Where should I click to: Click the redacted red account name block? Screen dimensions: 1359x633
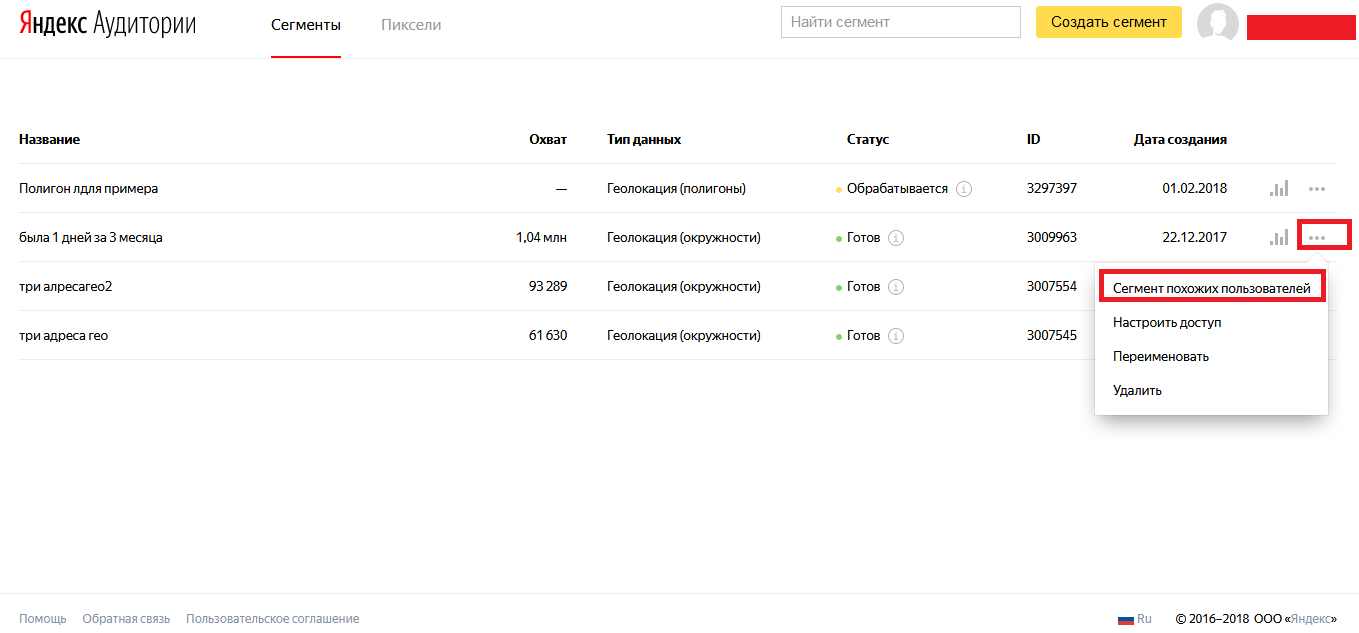click(1301, 27)
